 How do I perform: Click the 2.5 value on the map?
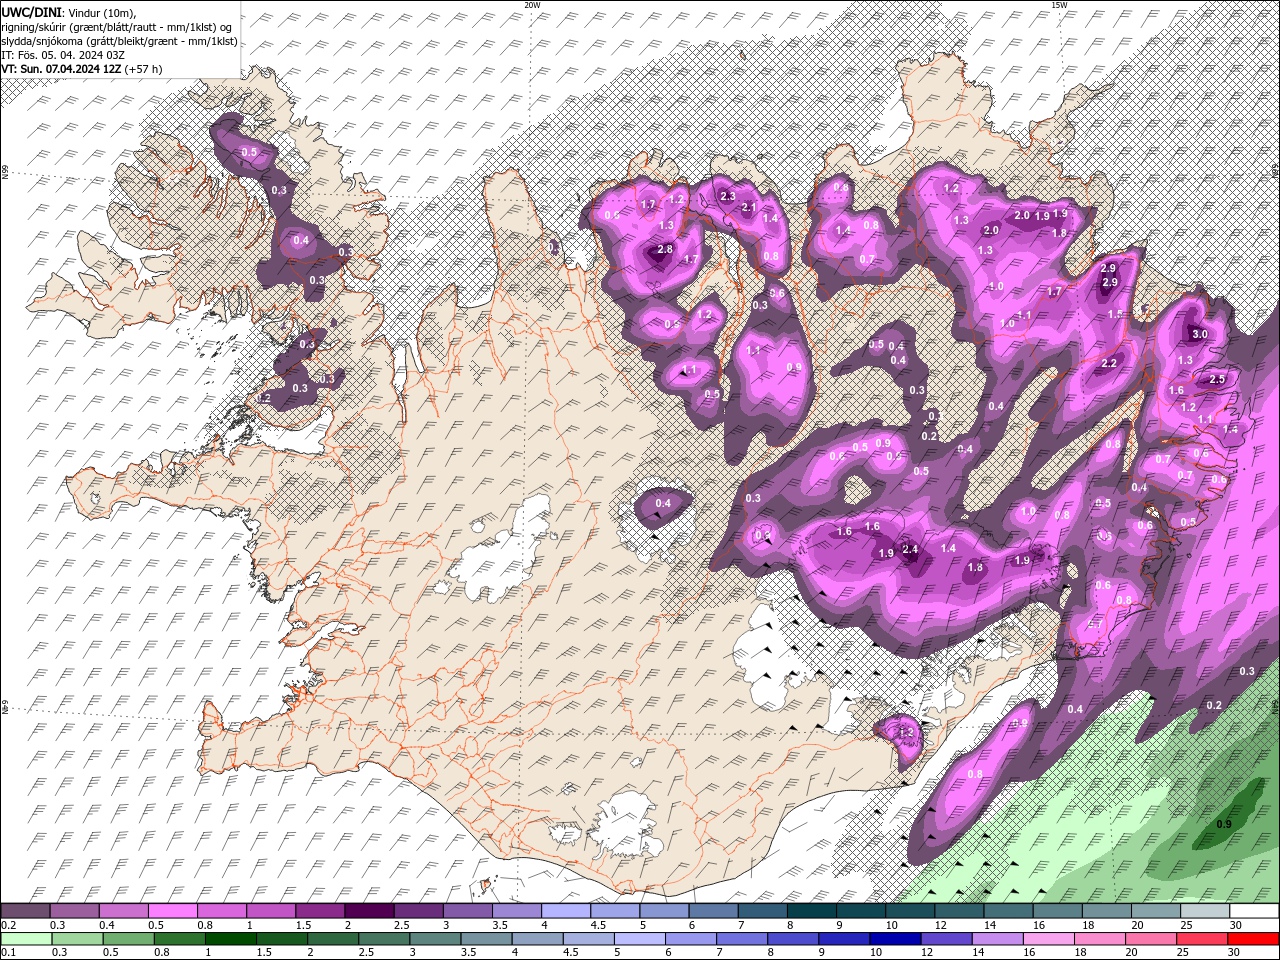(x=1217, y=380)
